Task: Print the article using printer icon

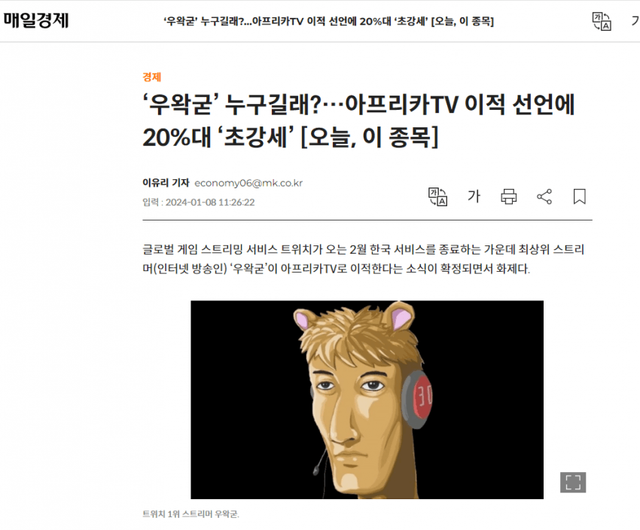Action: 509,196
